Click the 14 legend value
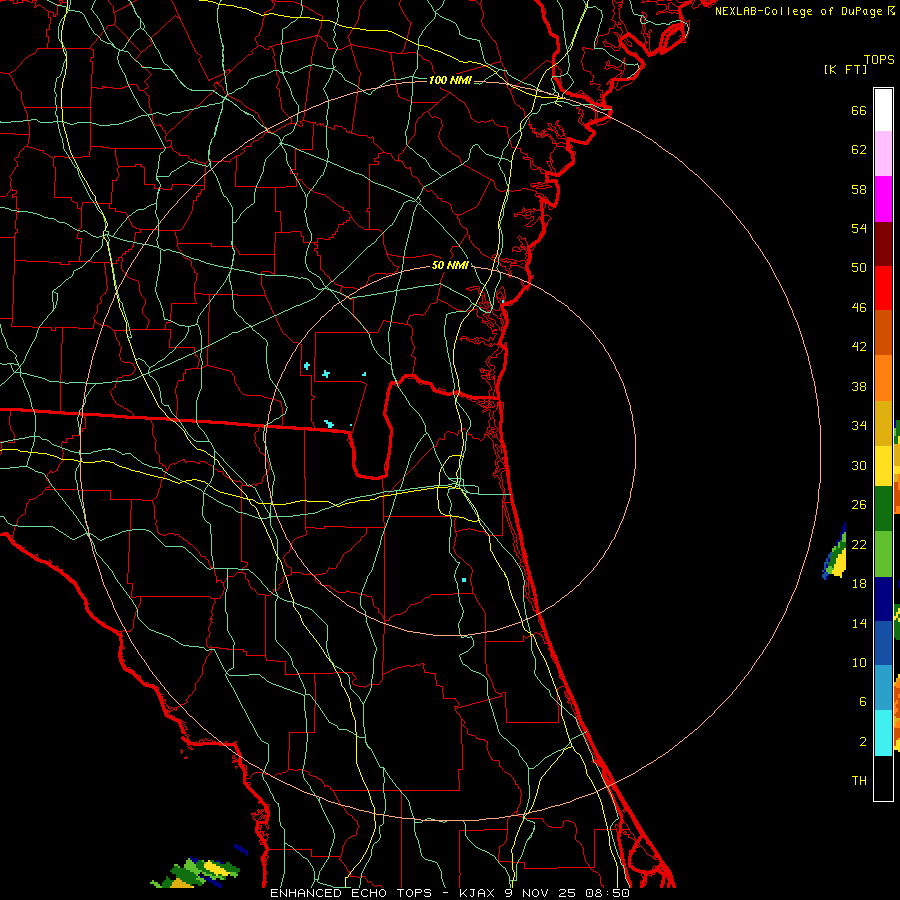Viewport: 900px width, 900px height. coord(859,623)
